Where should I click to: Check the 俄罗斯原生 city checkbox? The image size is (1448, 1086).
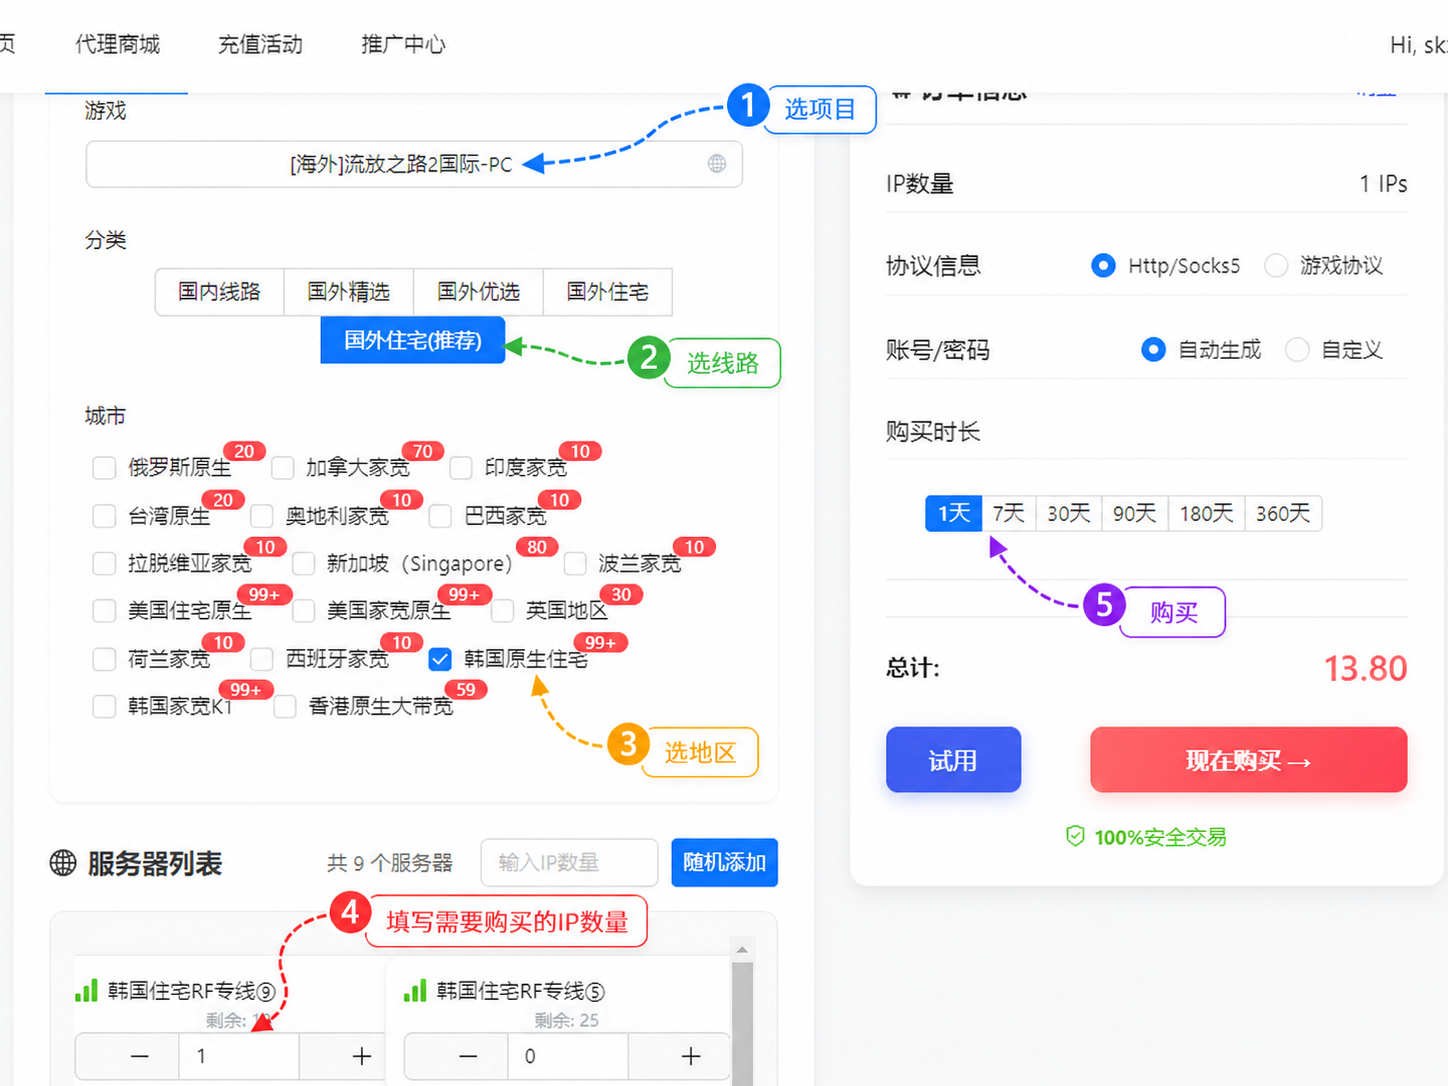click(104, 468)
